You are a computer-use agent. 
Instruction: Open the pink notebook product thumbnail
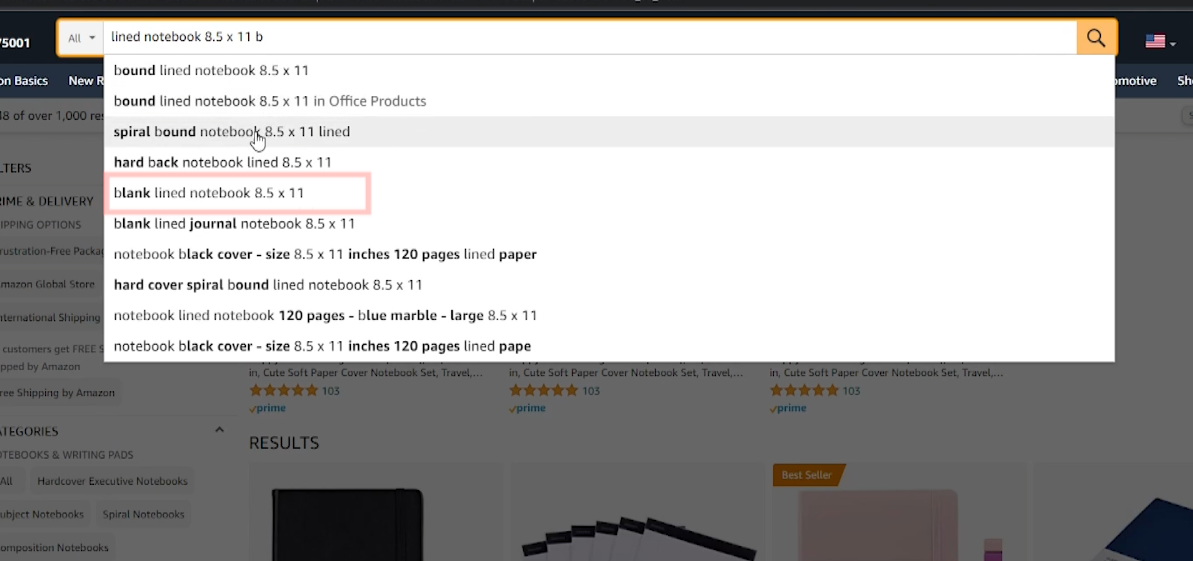[x=879, y=526]
